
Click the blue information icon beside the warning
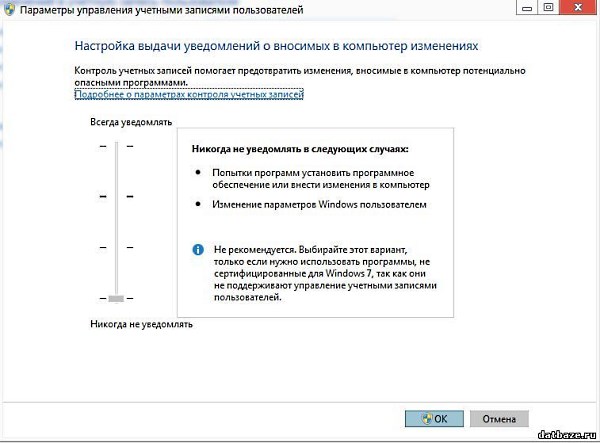pos(197,246)
